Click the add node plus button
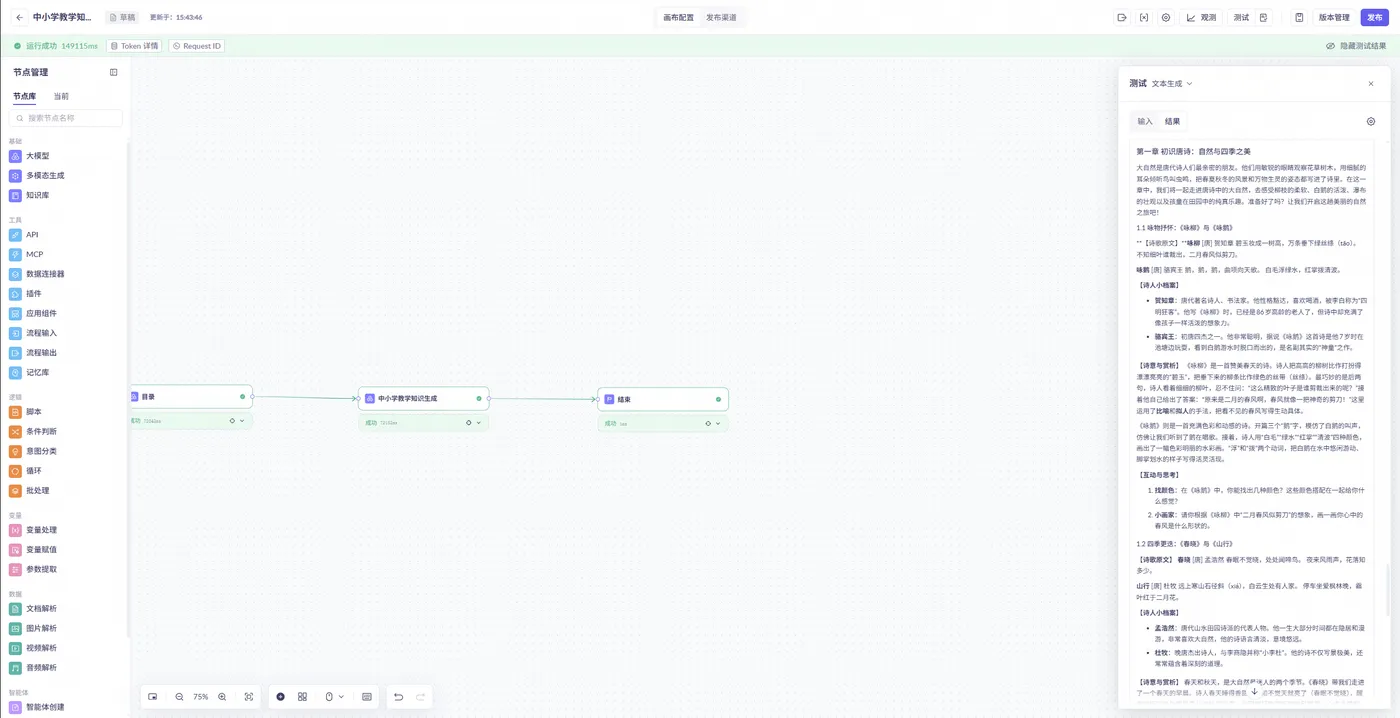The image size is (1400, 718). 281,696
